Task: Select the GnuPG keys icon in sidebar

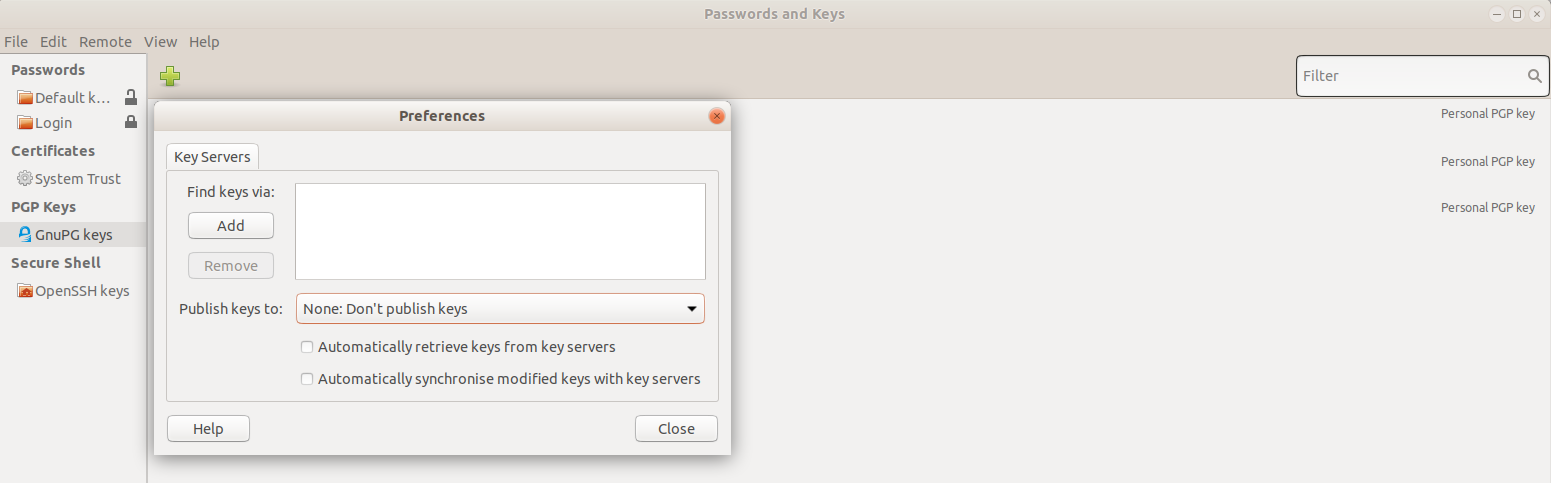Action: 25,235
